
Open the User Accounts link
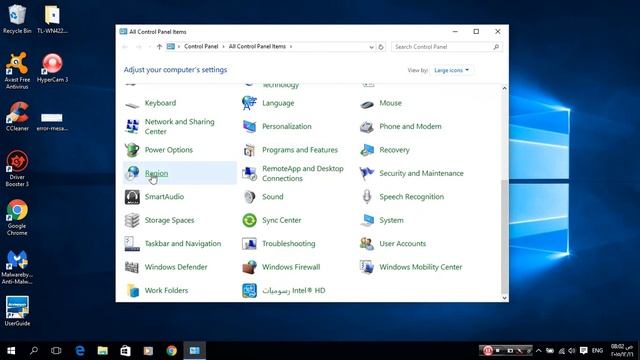point(402,244)
